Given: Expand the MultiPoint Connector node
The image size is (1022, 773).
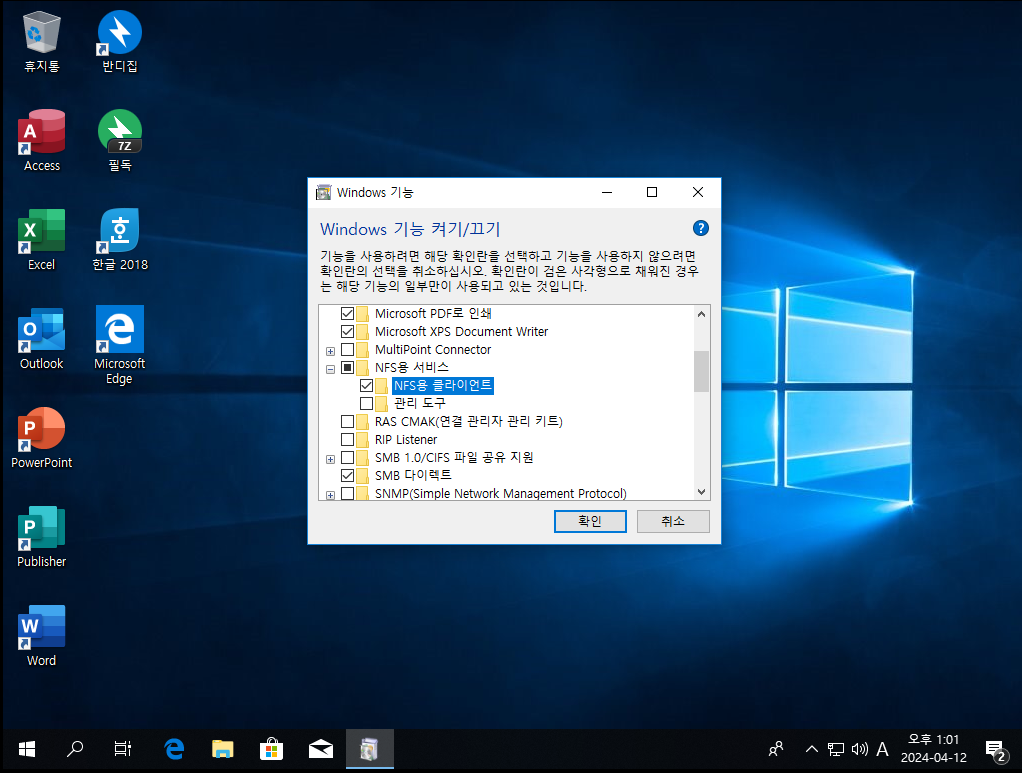Looking at the screenshot, I should coord(330,351).
